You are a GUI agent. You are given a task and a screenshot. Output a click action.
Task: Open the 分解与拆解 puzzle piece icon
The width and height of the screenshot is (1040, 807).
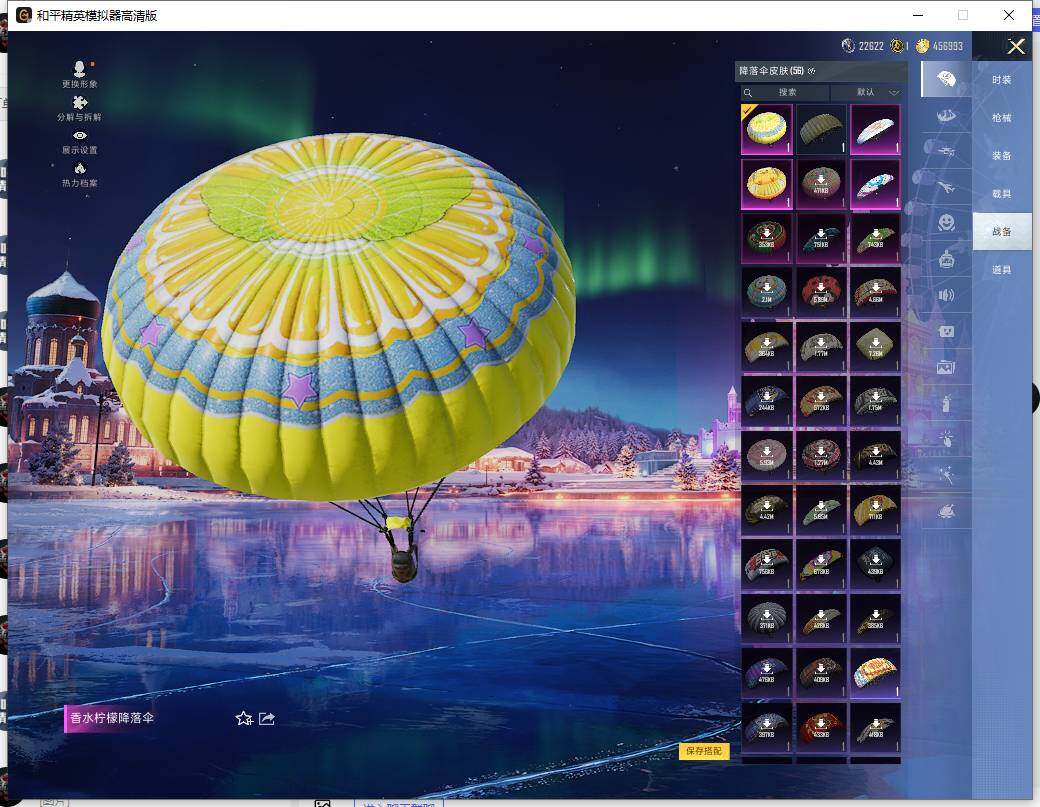pyautogui.click(x=80, y=102)
